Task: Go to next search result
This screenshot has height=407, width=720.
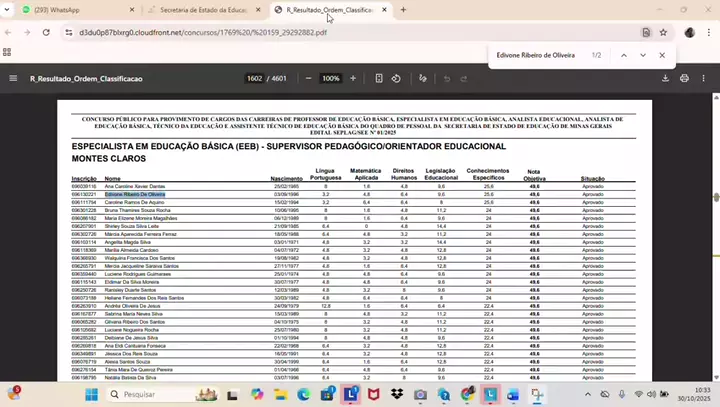Action: [x=643, y=55]
